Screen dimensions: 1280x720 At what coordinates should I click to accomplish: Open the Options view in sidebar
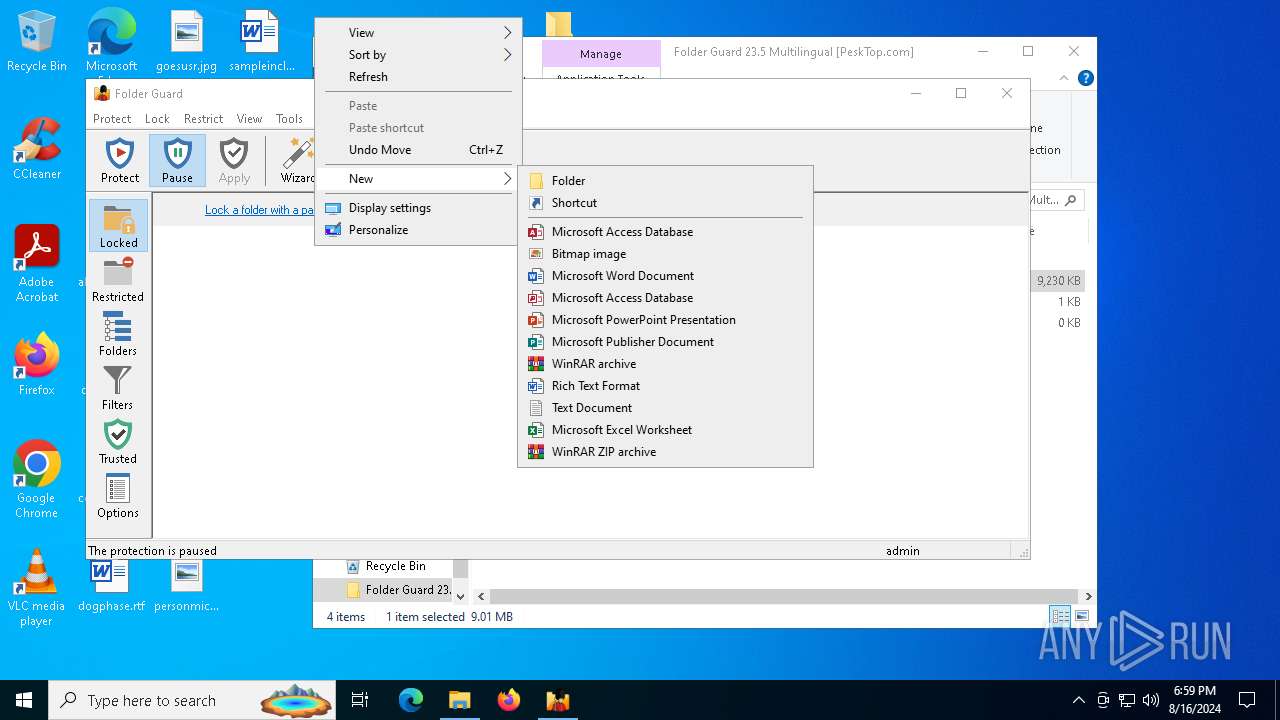point(118,496)
